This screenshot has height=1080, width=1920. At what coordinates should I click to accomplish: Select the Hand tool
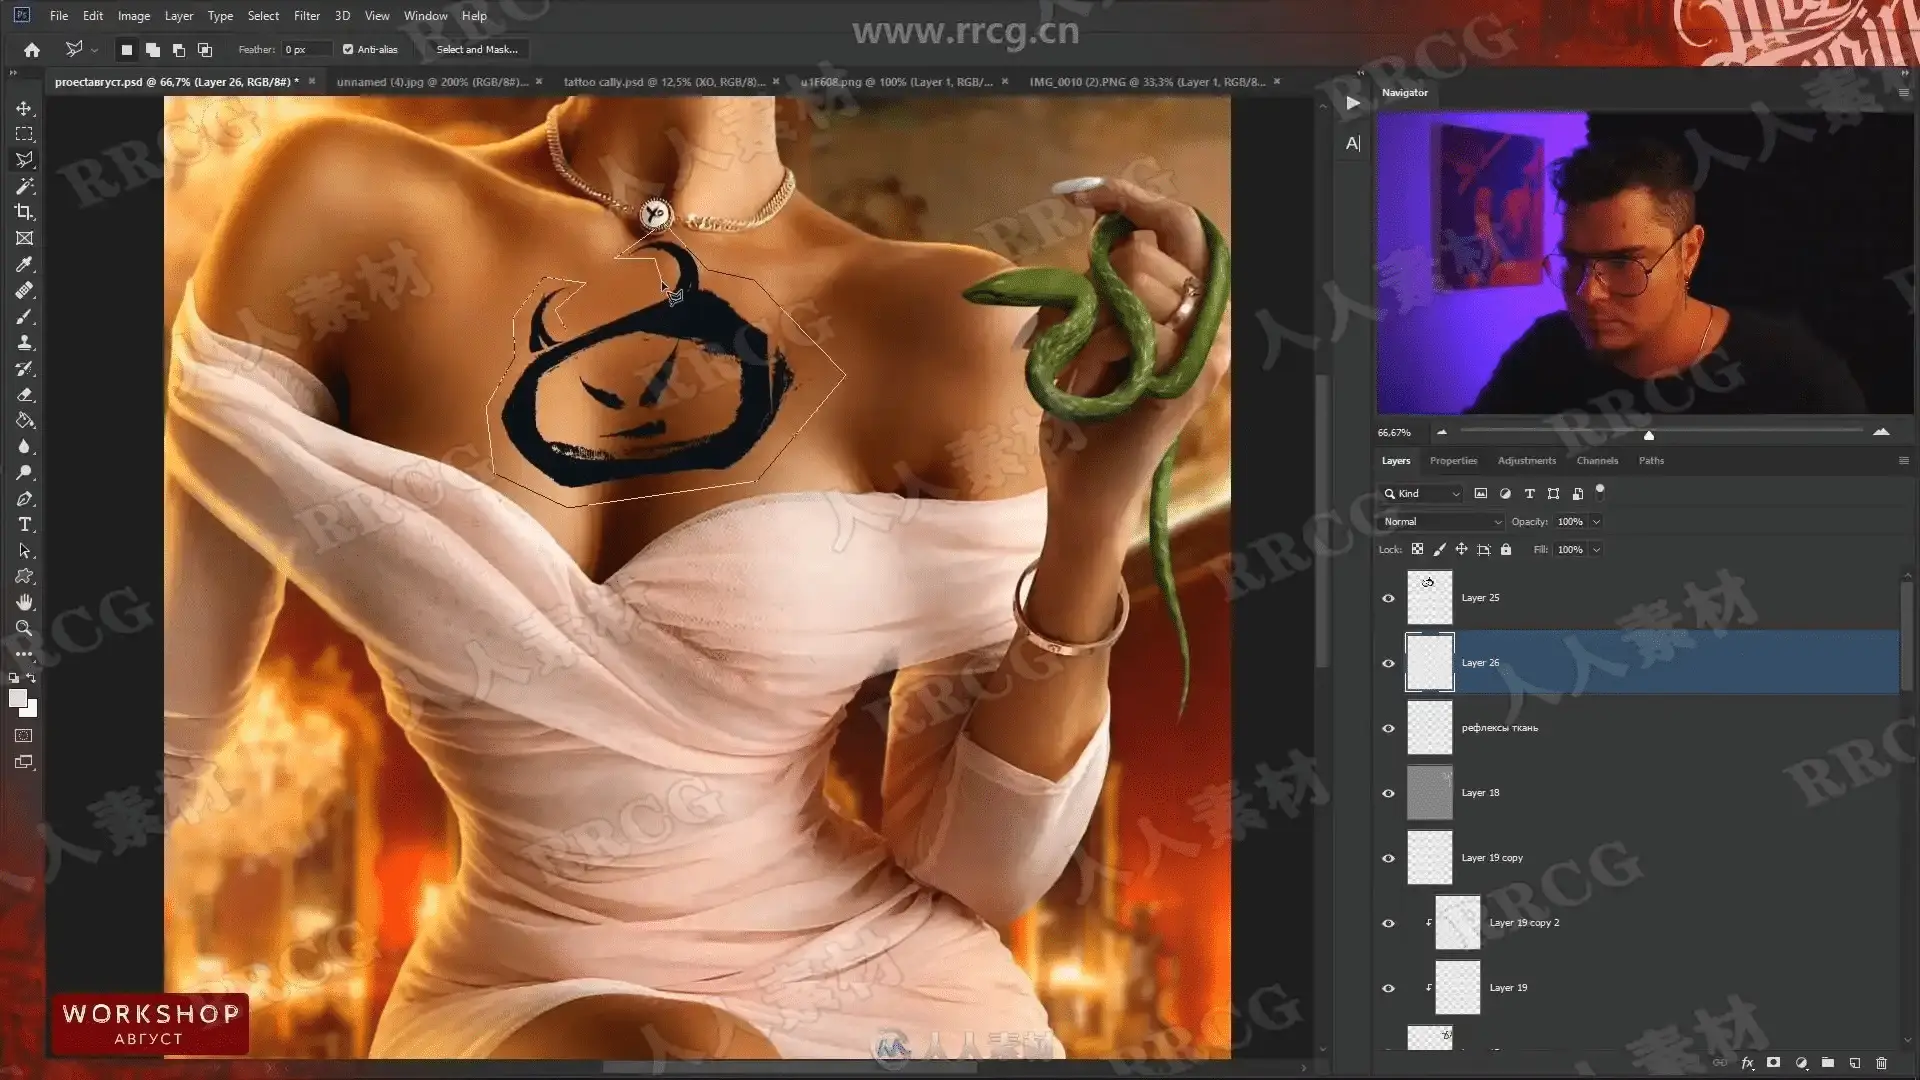[x=24, y=602]
